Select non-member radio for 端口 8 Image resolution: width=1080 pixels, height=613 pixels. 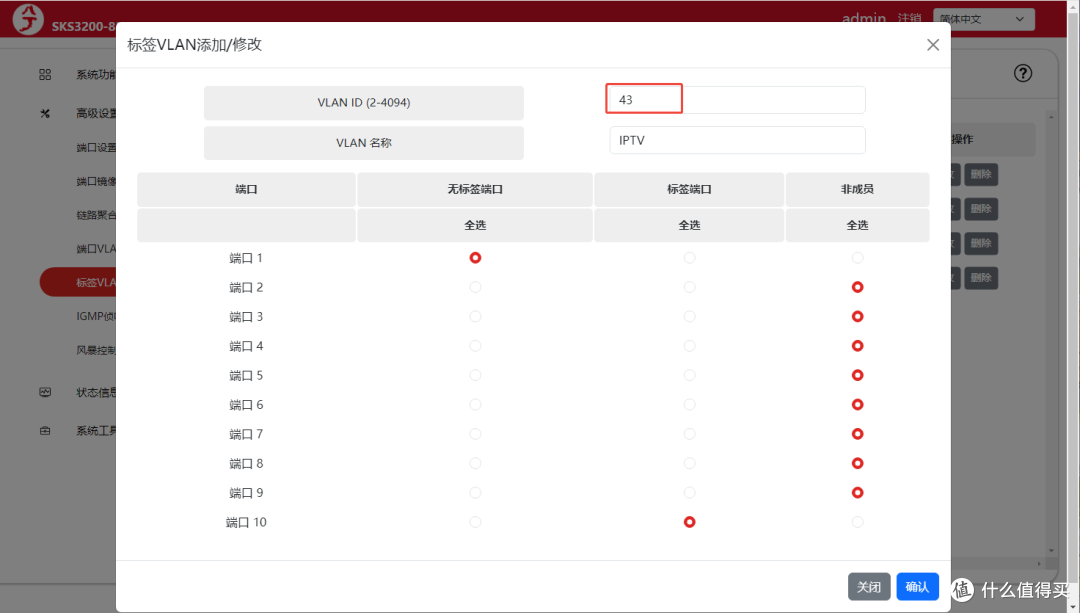click(858, 464)
